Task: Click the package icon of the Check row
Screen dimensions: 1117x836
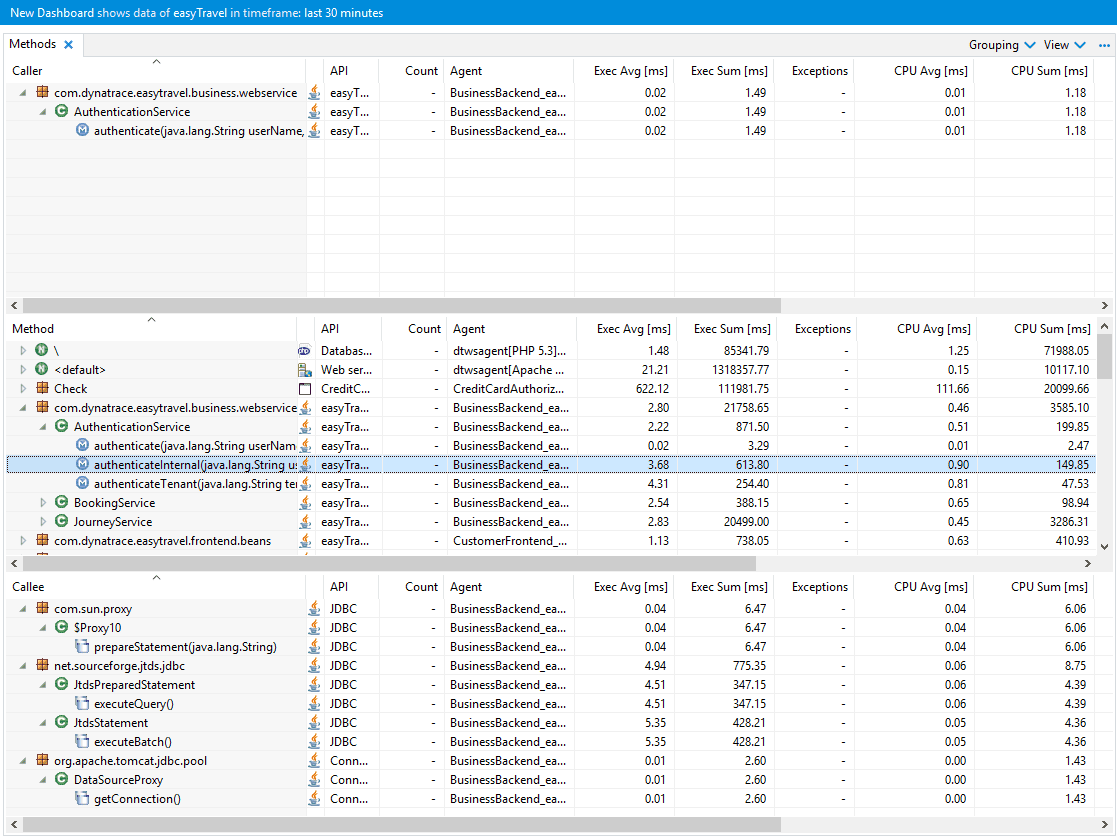Action: [x=43, y=388]
